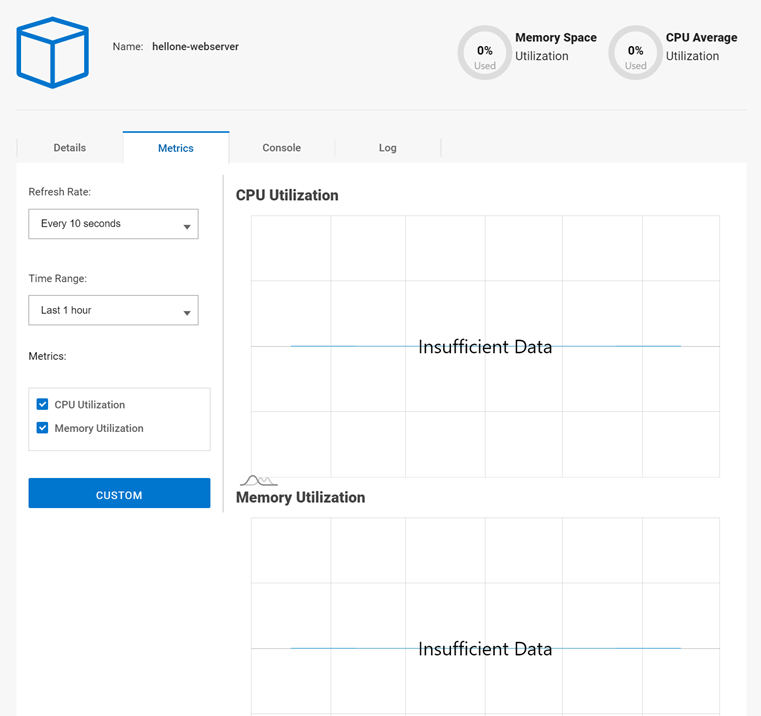Viewport: 761px width, 716px height.
Task: Click the Memory Utilization chart heading
Action: pyautogui.click(x=300, y=497)
